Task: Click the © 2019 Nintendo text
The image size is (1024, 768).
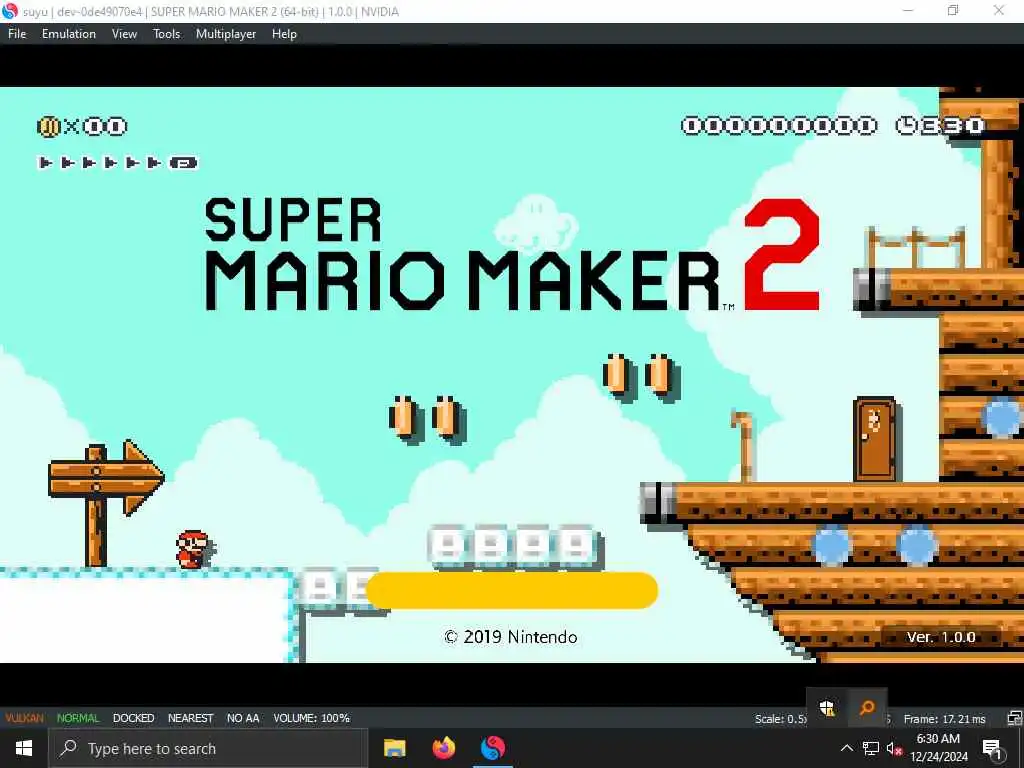Action: coord(510,637)
